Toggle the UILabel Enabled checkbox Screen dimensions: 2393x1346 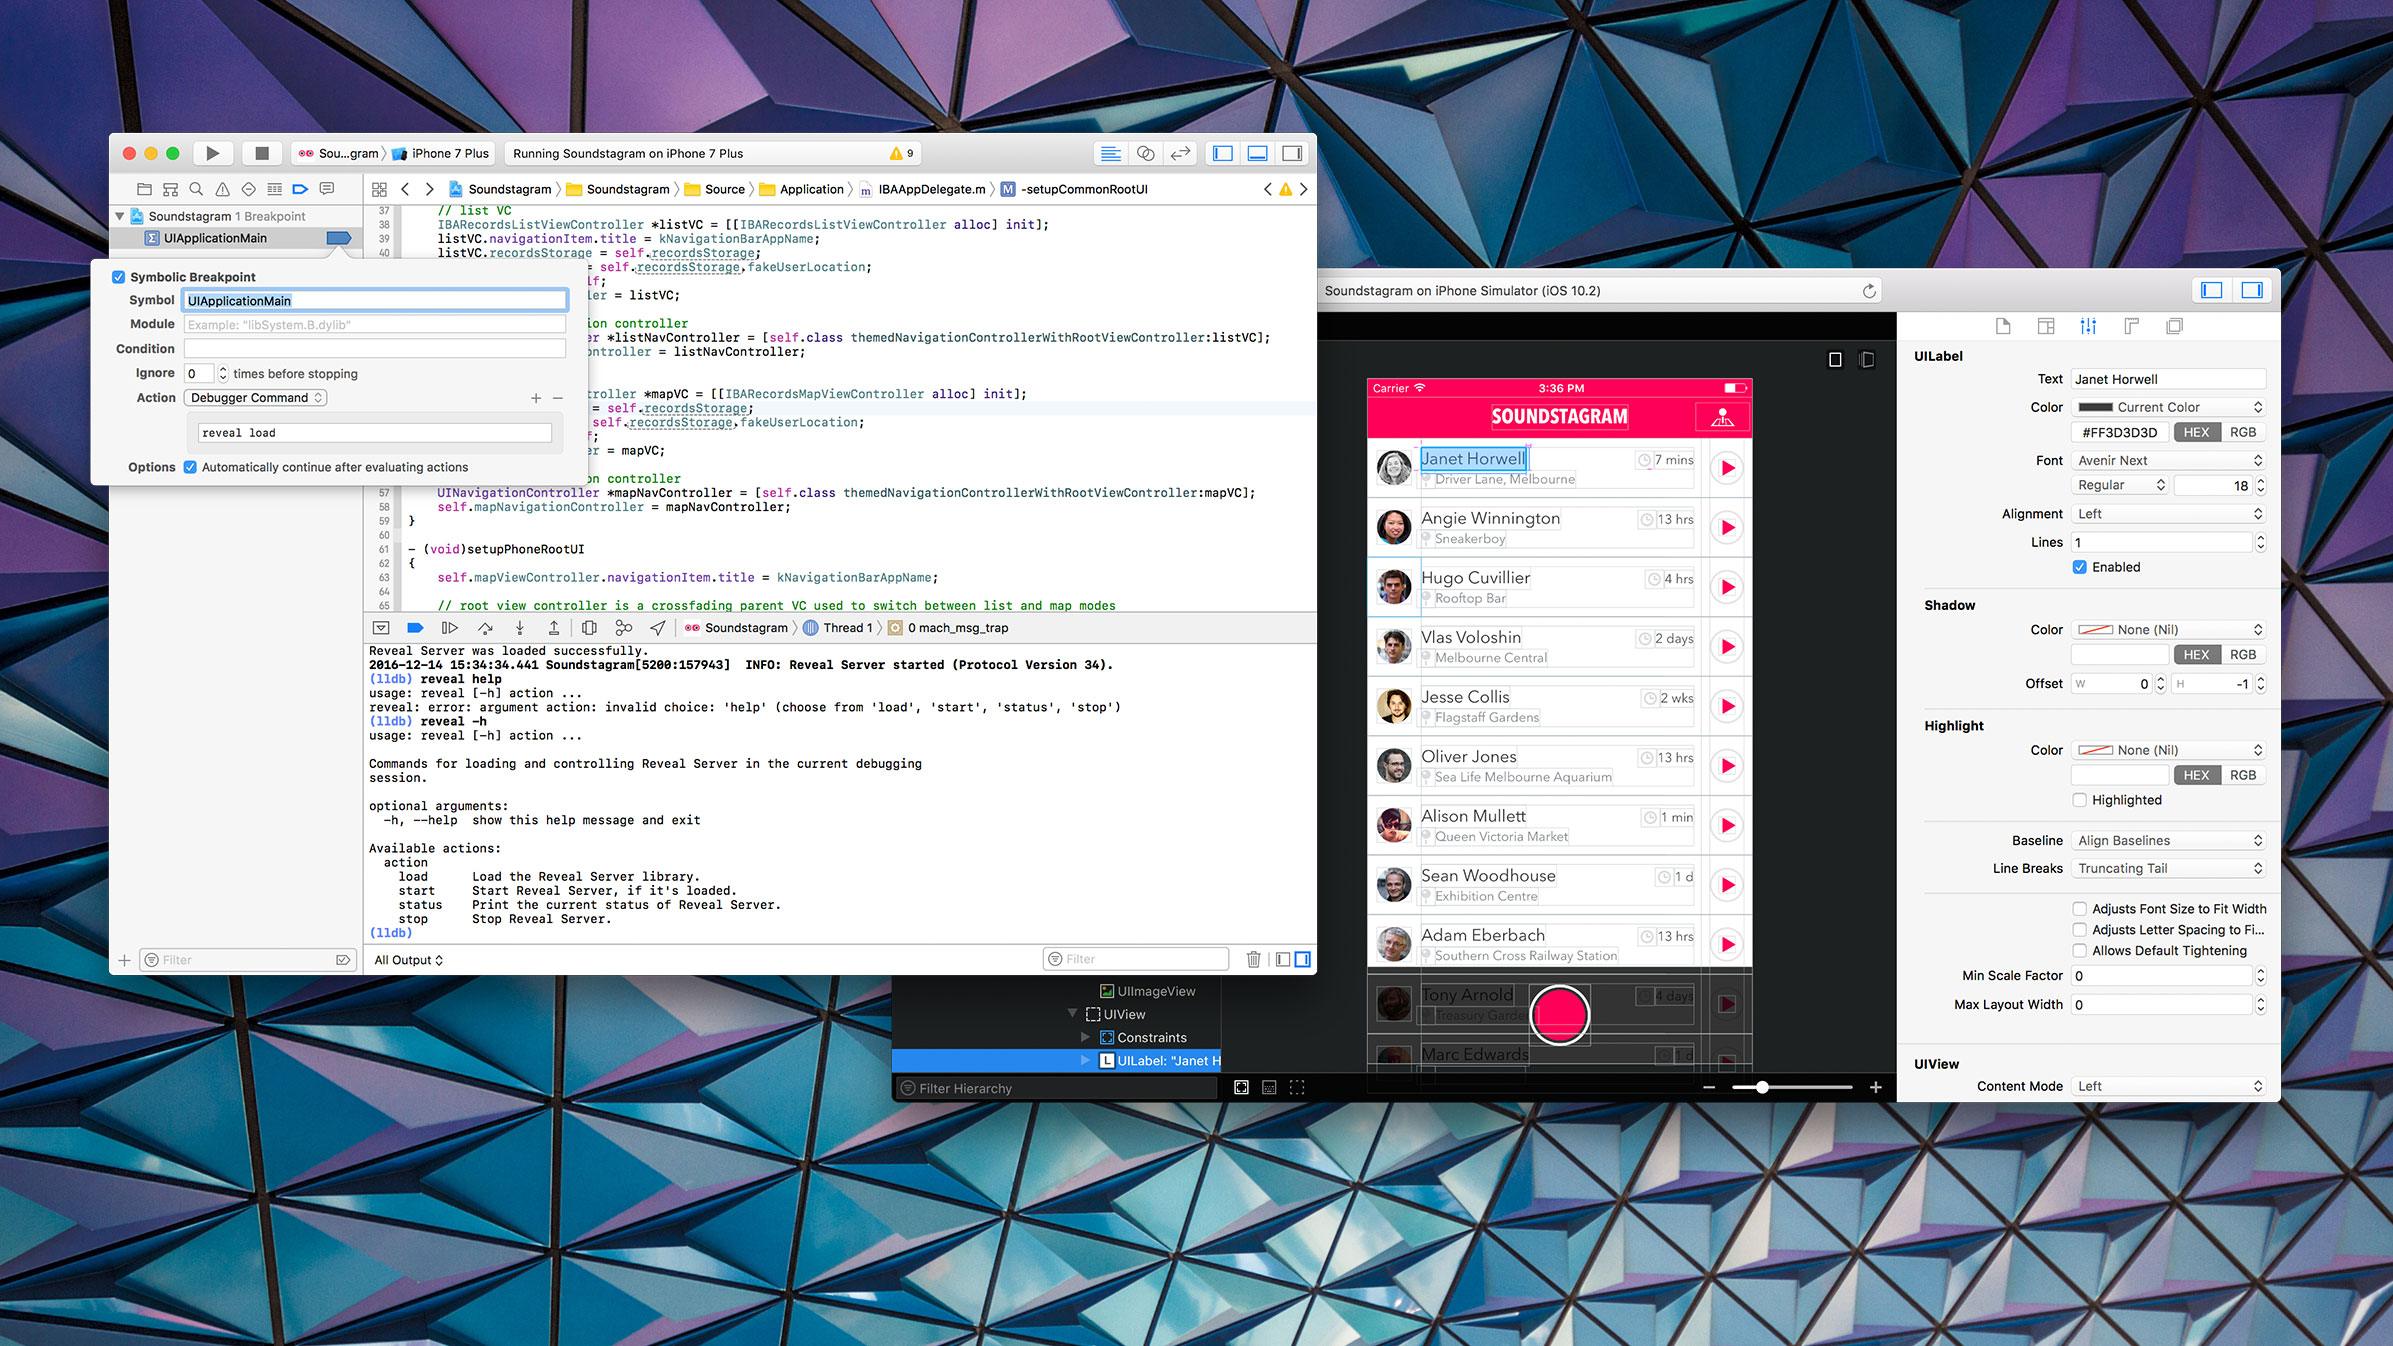[x=2080, y=567]
